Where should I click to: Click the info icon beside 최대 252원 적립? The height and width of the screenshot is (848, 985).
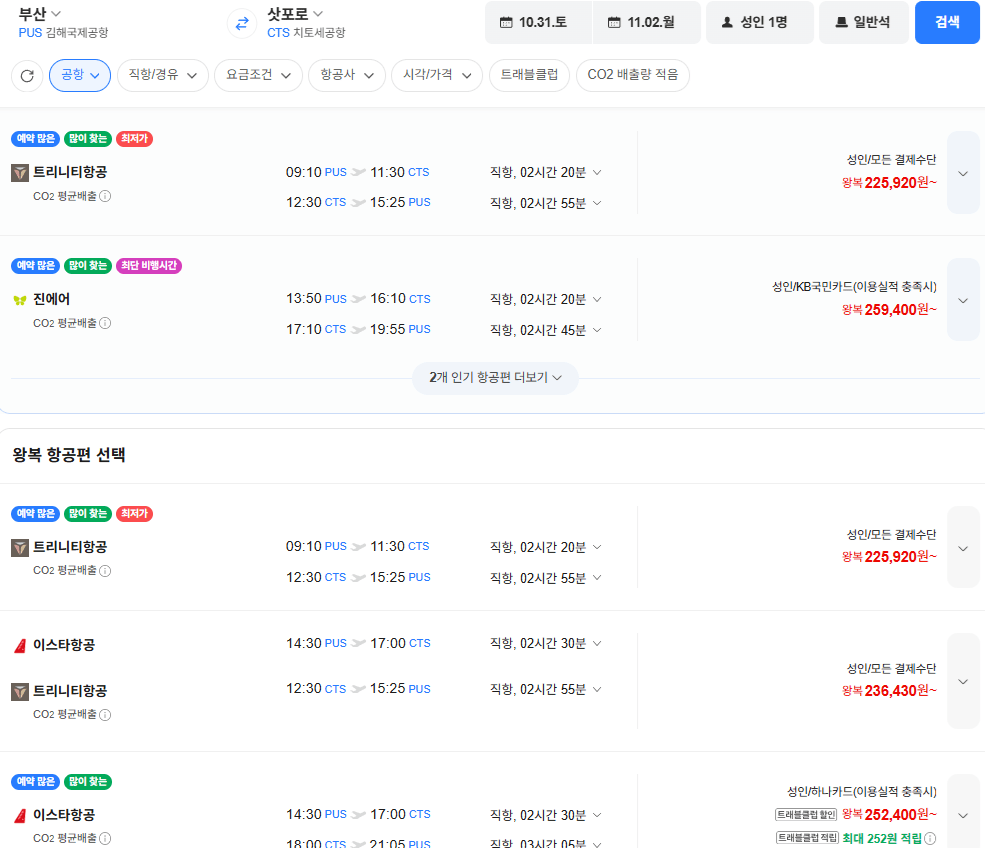click(x=930, y=838)
